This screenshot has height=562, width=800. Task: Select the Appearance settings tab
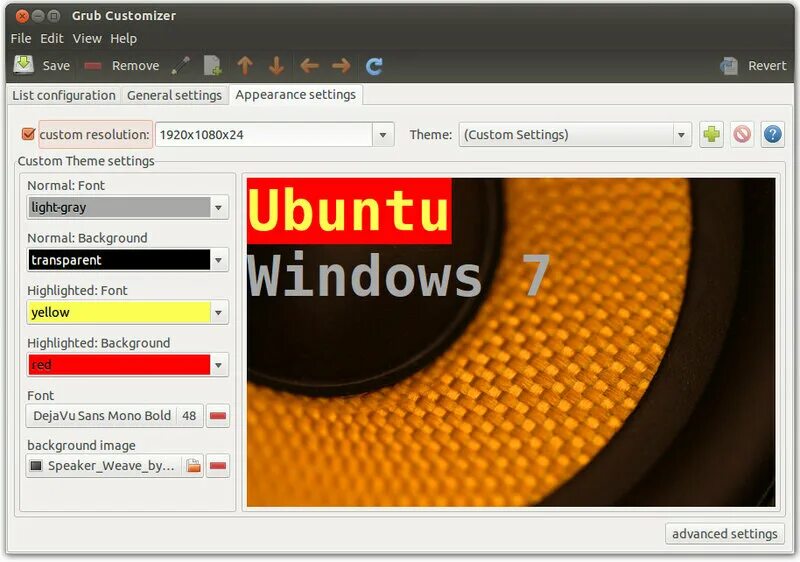(295, 95)
